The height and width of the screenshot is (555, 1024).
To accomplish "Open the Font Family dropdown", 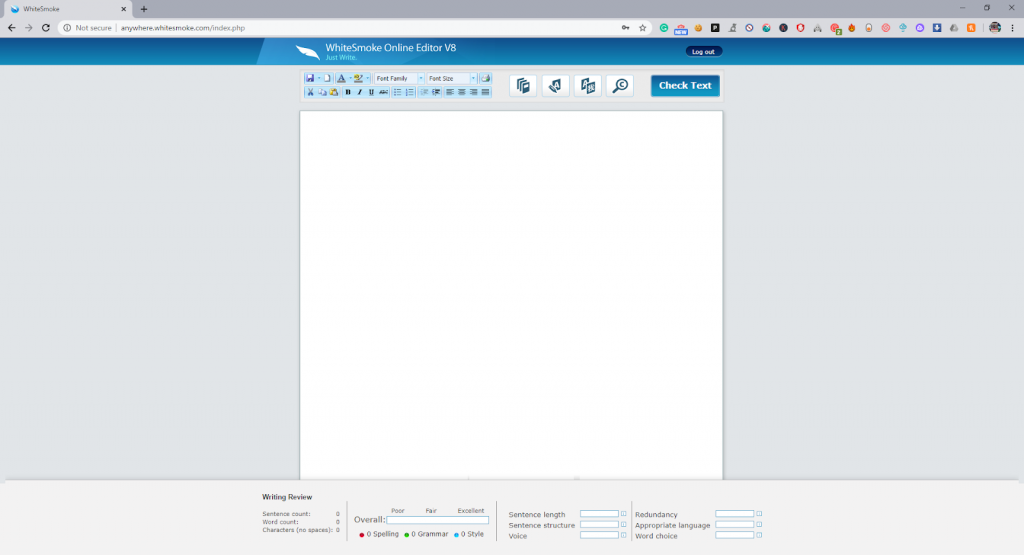I will tap(399, 78).
